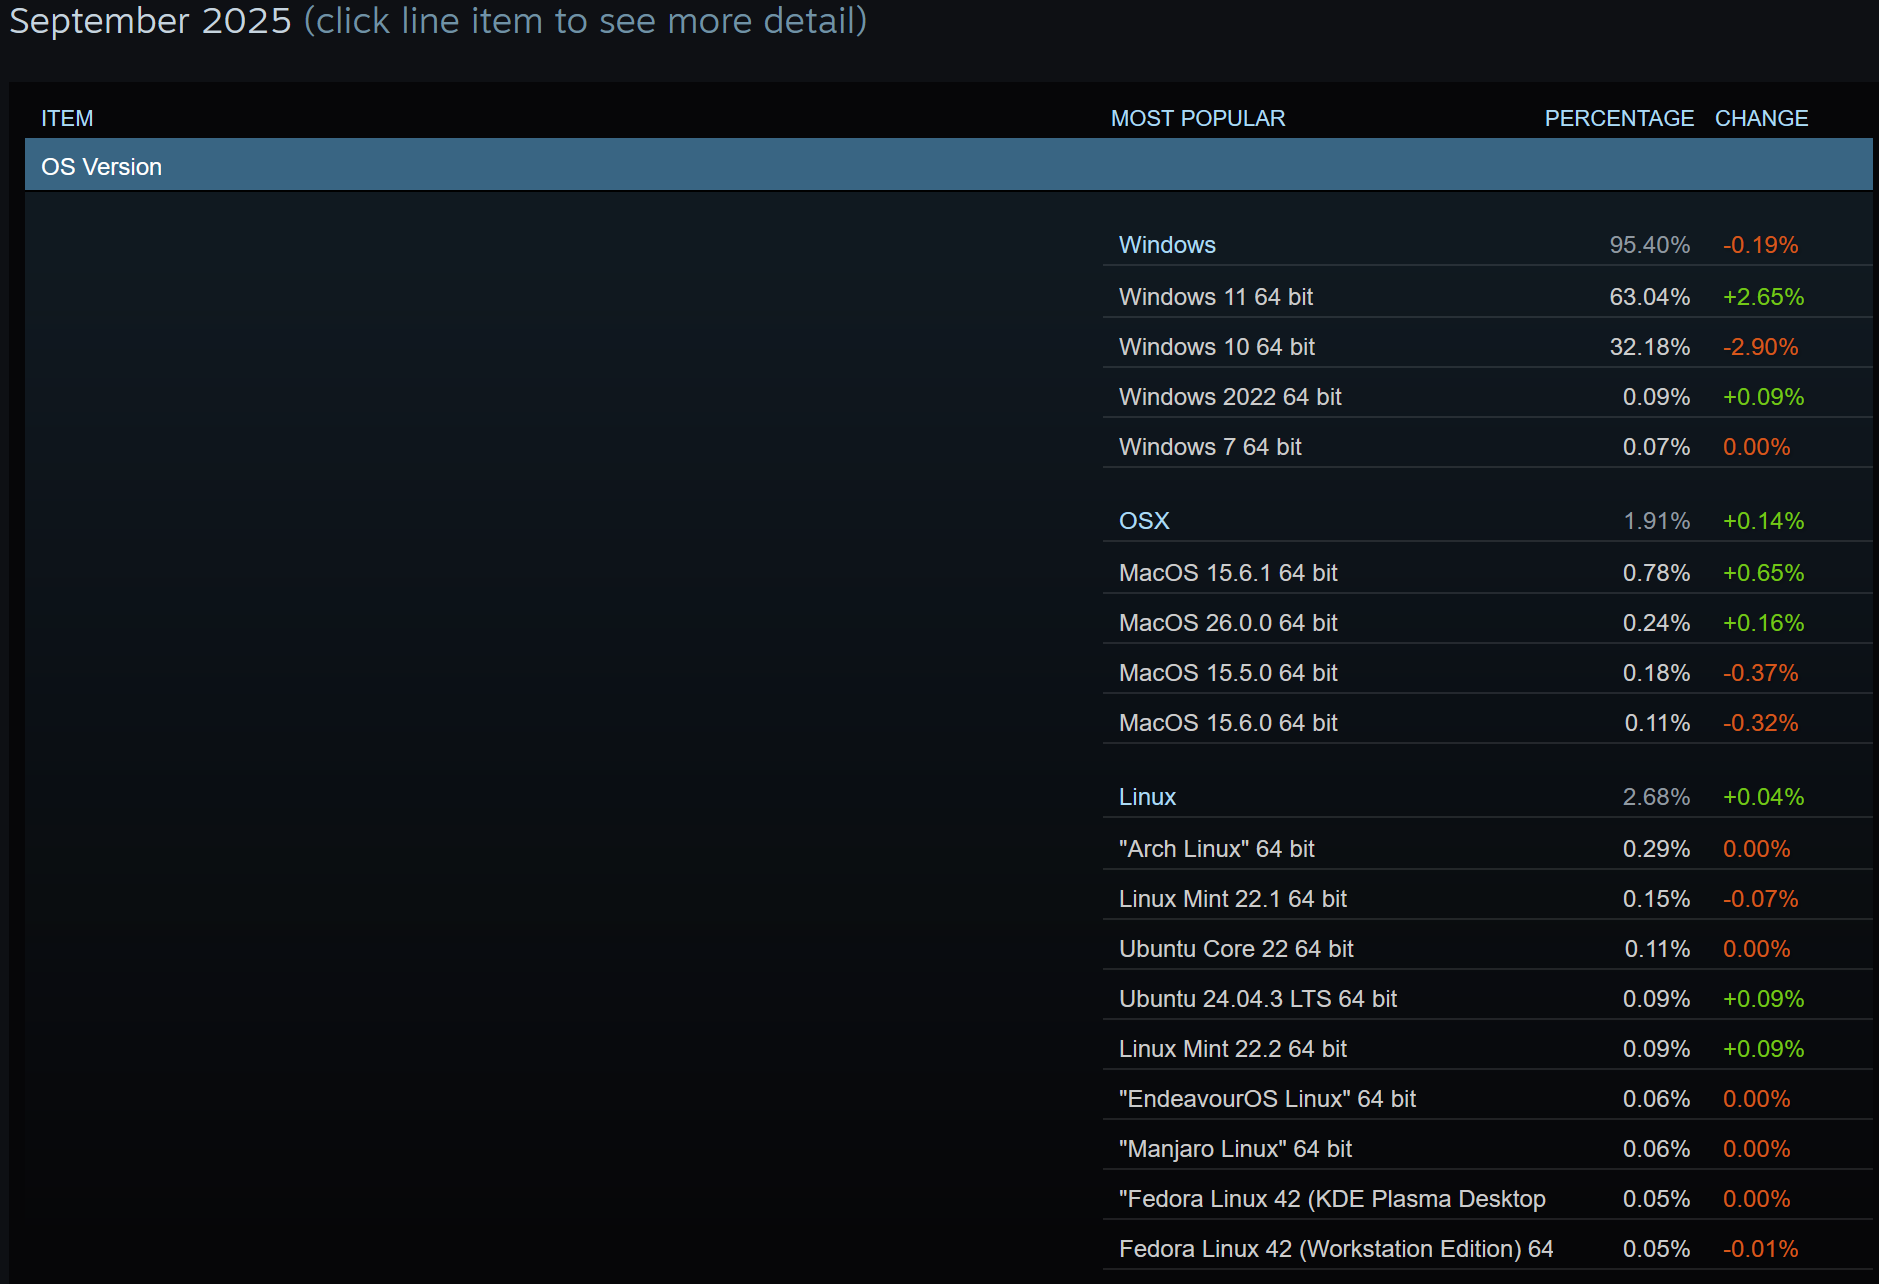Click the ITEM column header
The height and width of the screenshot is (1284, 1879).
pyautogui.click(x=67, y=118)
